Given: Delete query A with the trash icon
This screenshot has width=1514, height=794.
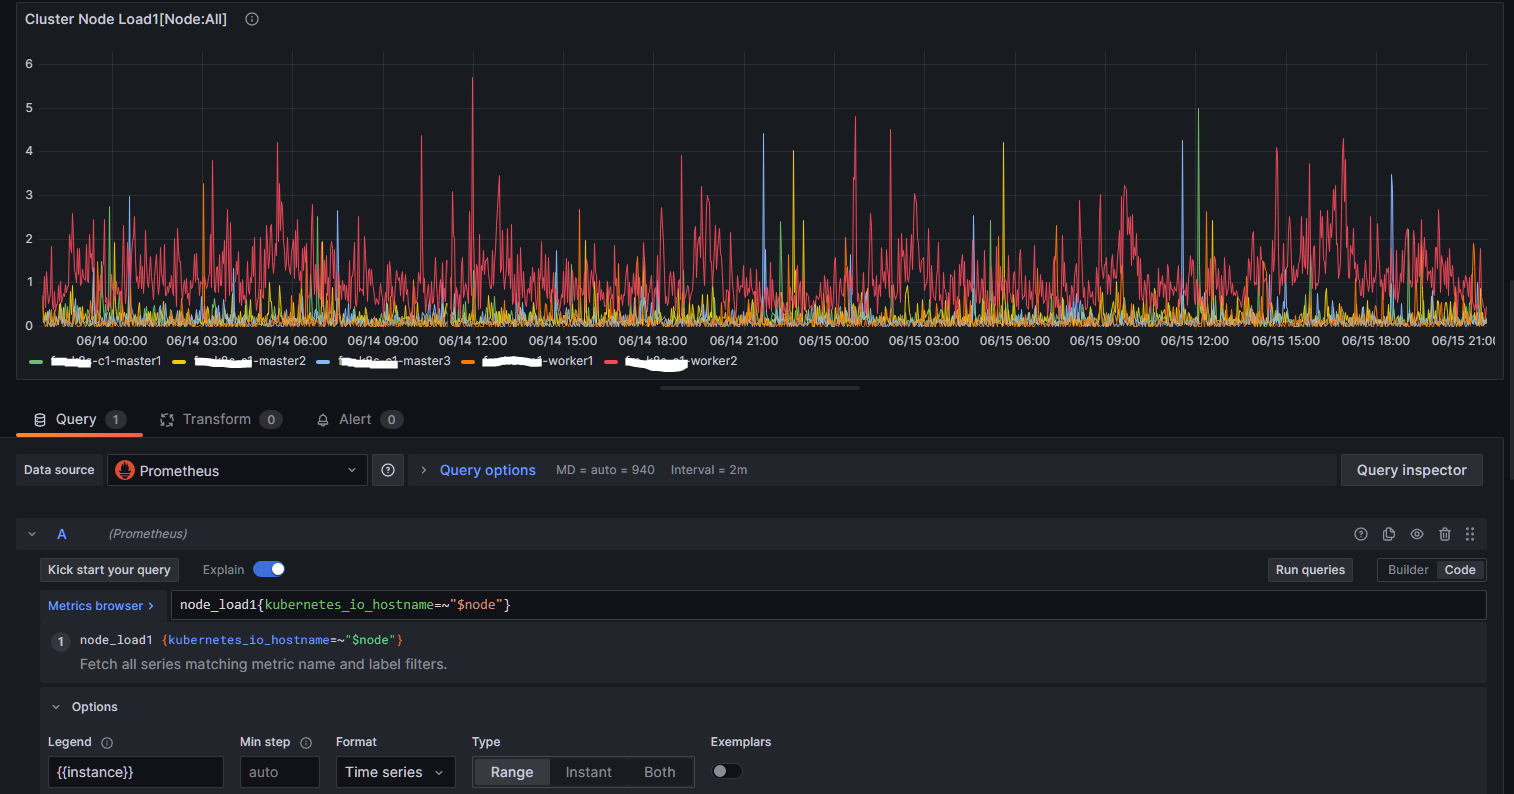Looking at the screenshot, I should coord(1444,534).
